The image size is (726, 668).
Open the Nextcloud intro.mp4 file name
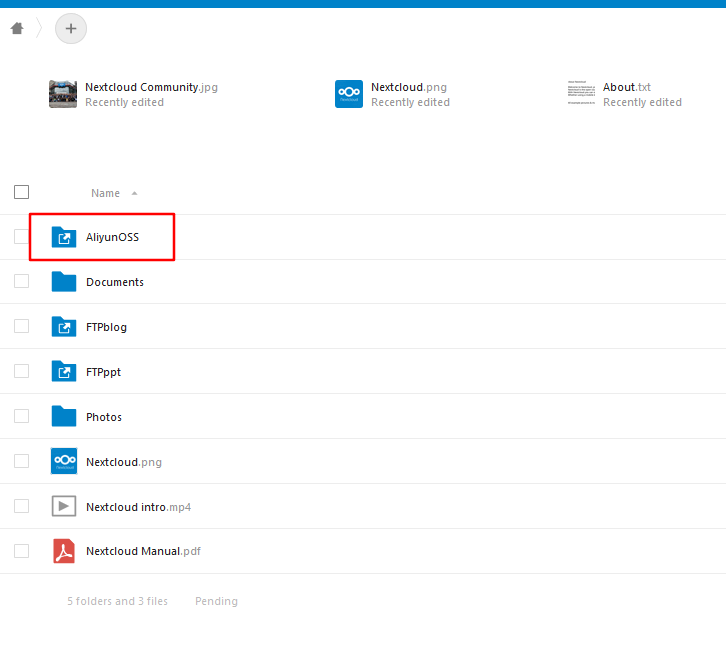(x=138, y=507)
